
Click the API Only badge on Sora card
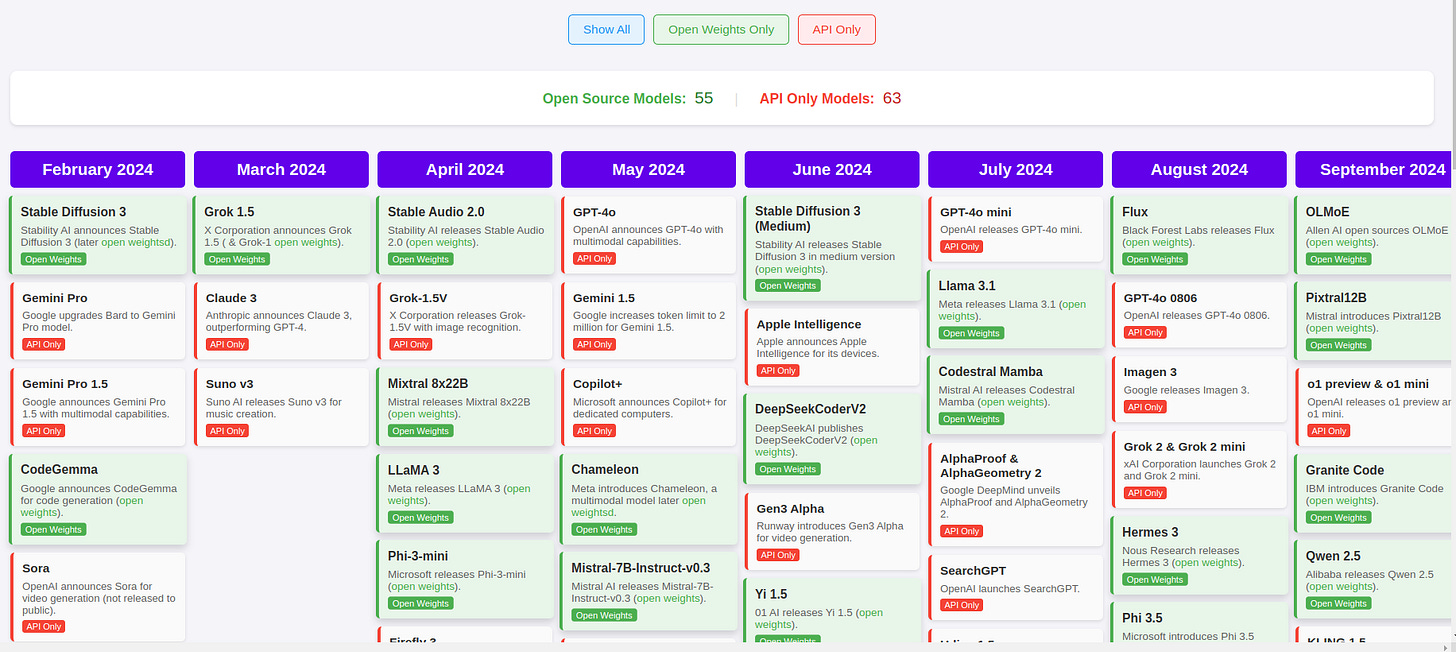click(x=44, y=627)
